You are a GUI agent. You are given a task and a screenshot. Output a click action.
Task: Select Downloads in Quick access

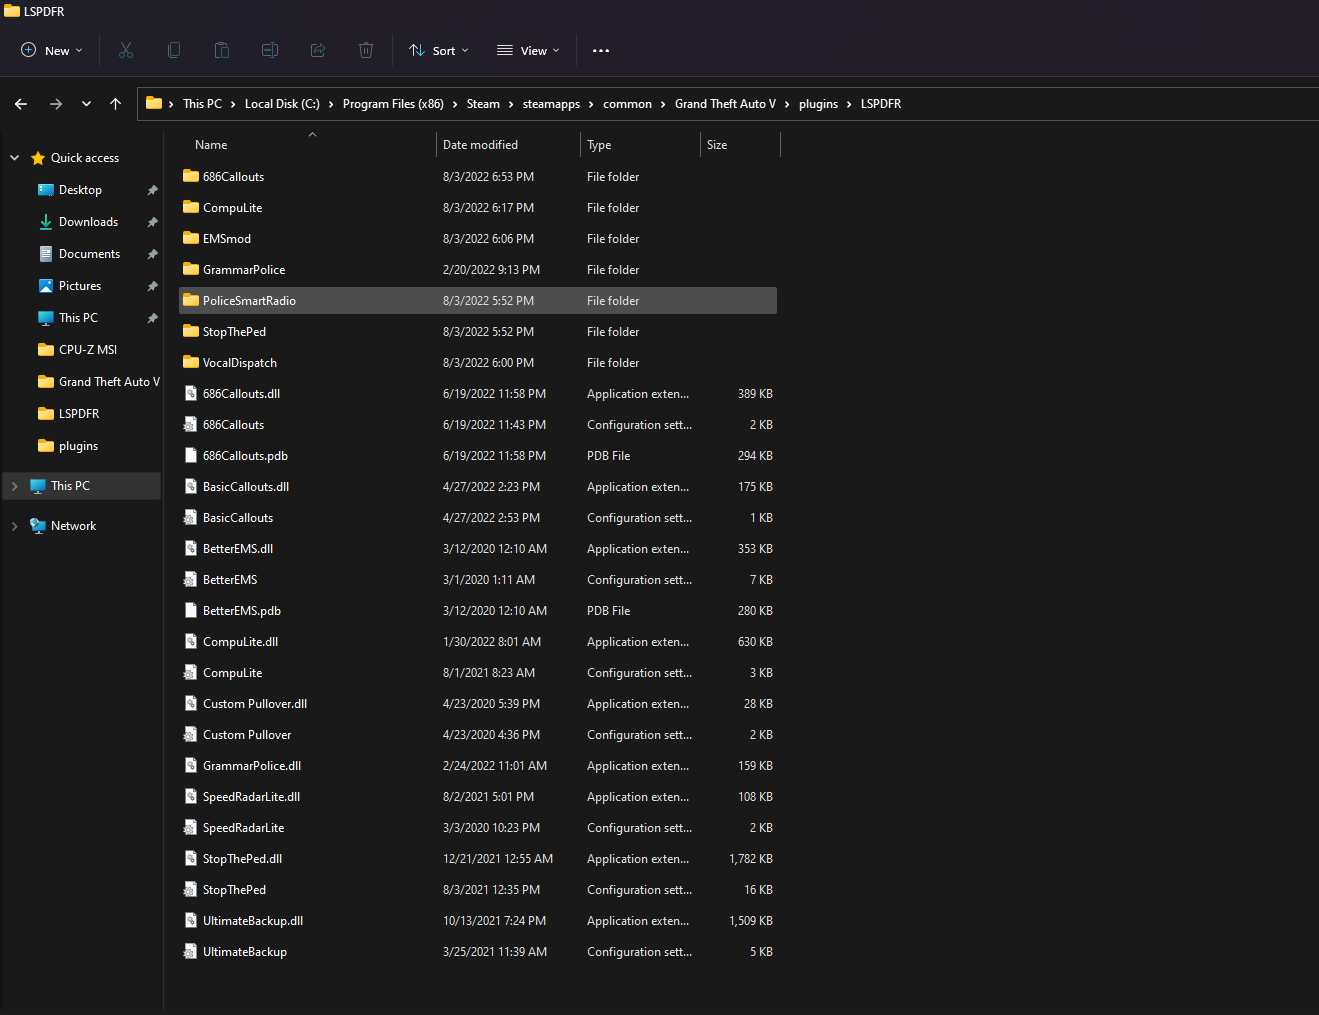click(88, 222)
